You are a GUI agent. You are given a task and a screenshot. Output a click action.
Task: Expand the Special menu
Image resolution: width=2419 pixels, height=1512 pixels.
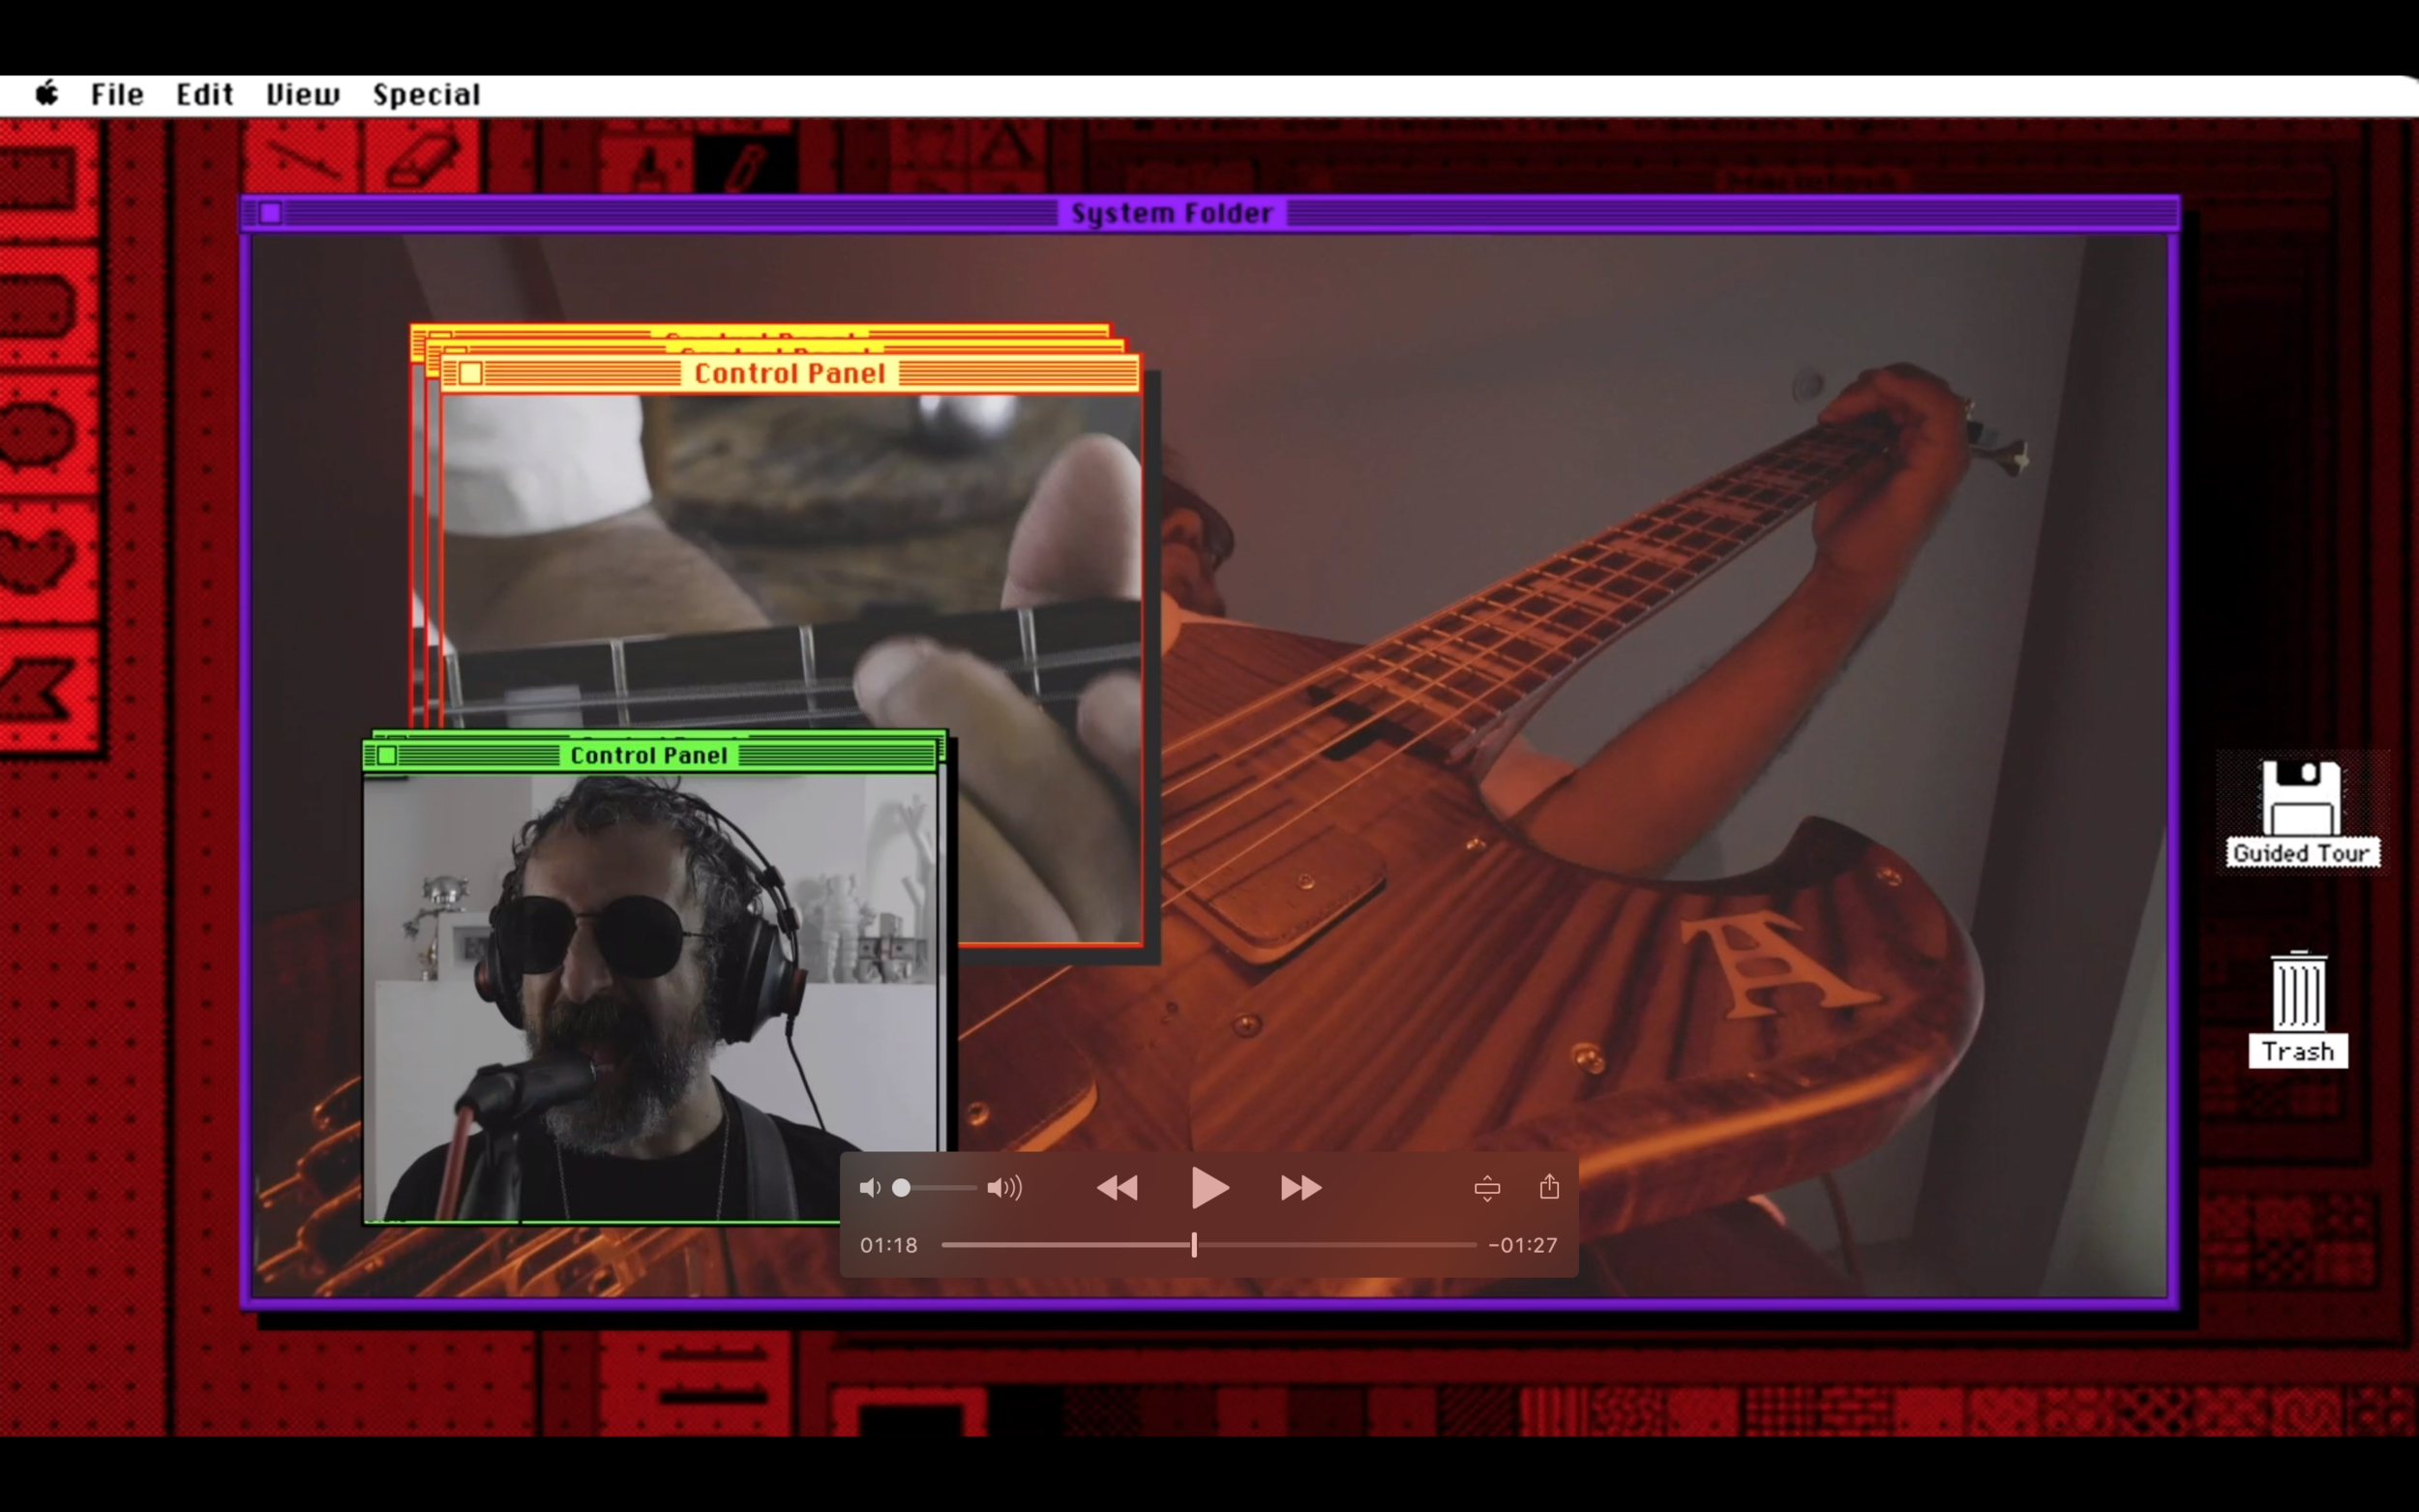427,95
